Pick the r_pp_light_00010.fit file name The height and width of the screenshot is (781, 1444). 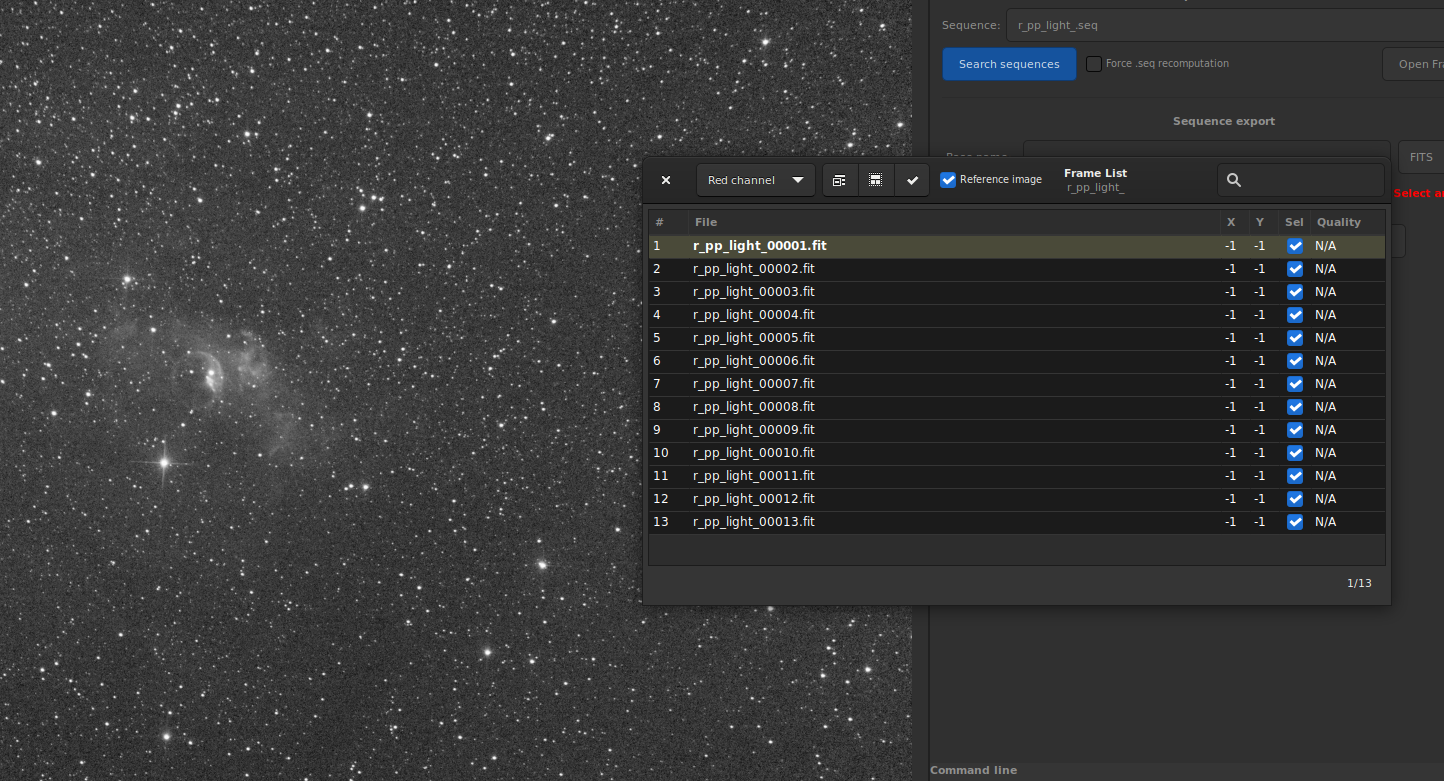(x=754, y=453)
